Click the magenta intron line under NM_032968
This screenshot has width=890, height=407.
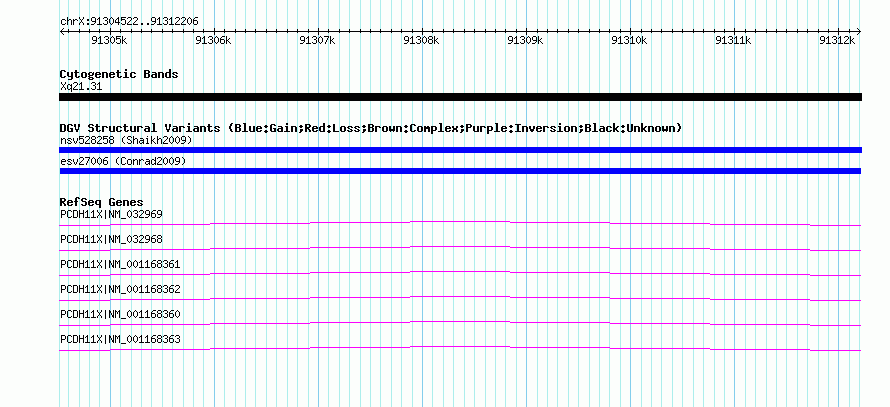pyautogui.click(x=460, y=247)
